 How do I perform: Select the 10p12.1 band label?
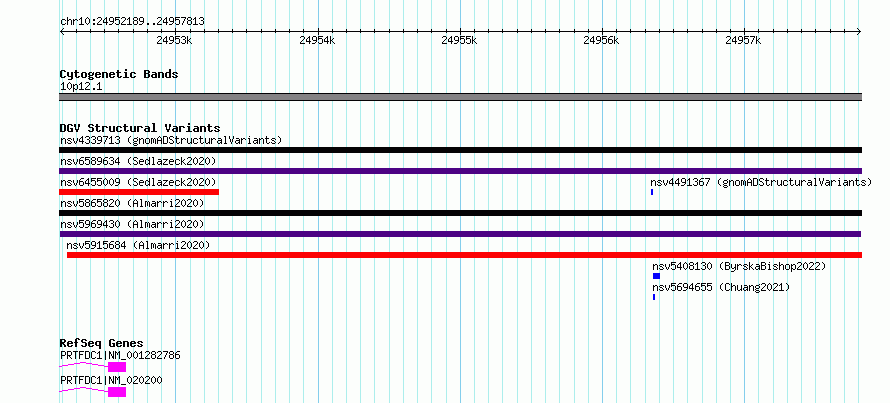(81, 87)
